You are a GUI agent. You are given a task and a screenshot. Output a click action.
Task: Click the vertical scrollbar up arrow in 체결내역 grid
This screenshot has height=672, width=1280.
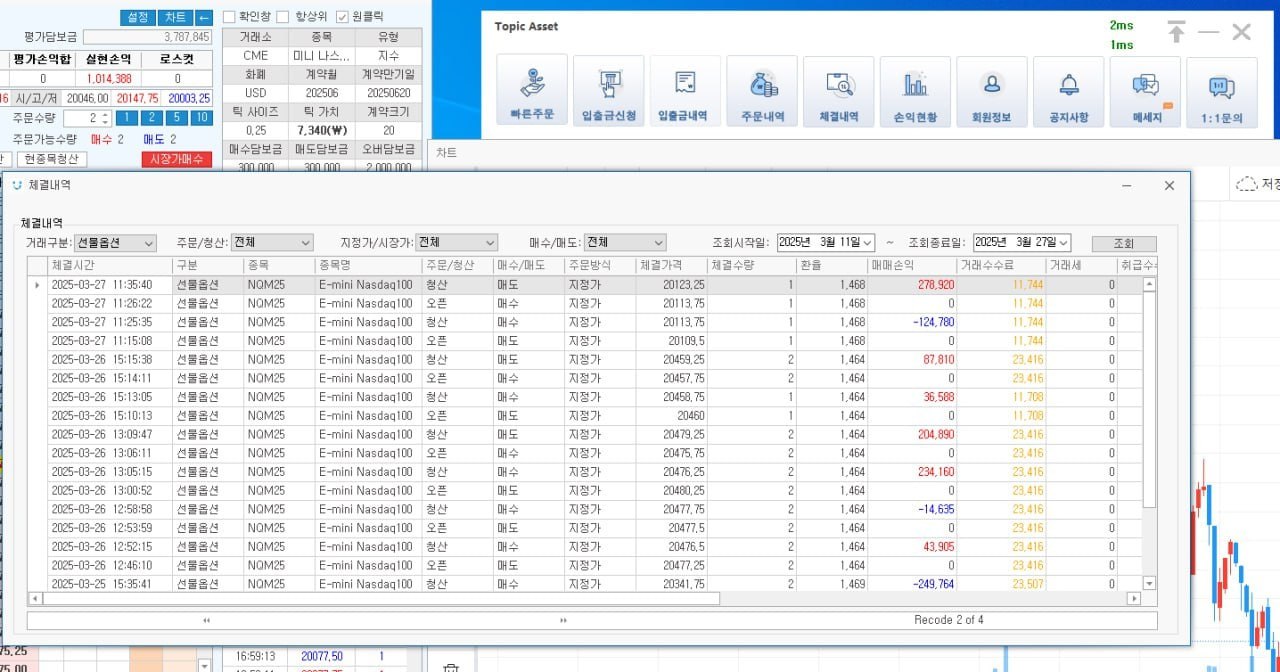click(1149, 284)
